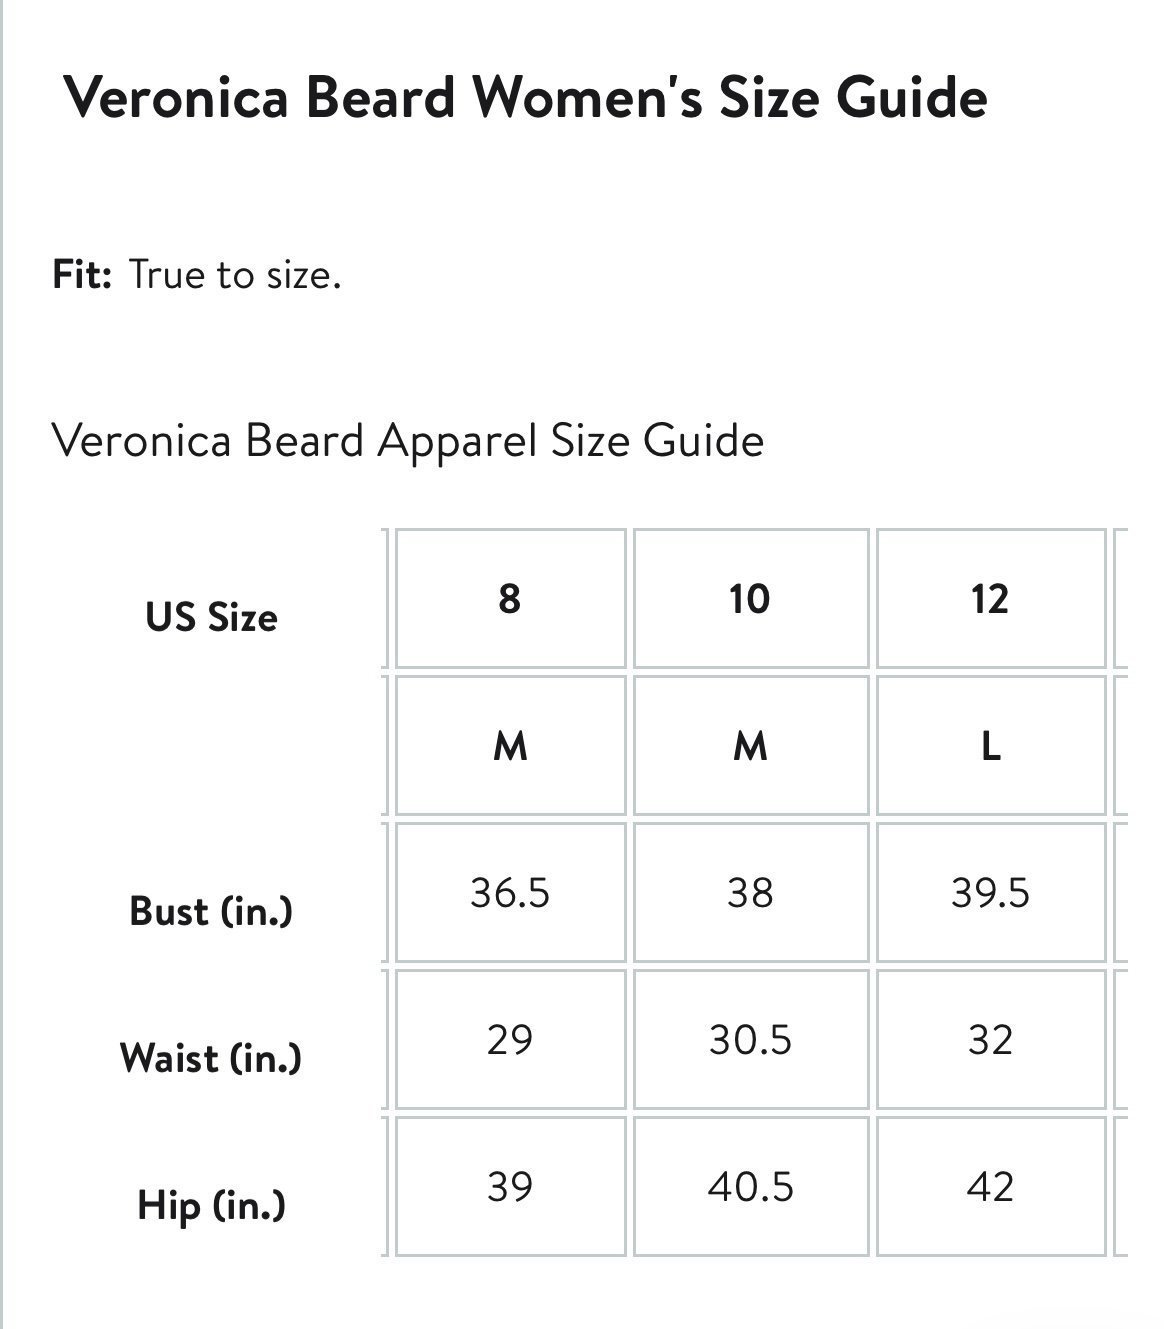Select the M cell under size 8

click(x=510, y=745)
